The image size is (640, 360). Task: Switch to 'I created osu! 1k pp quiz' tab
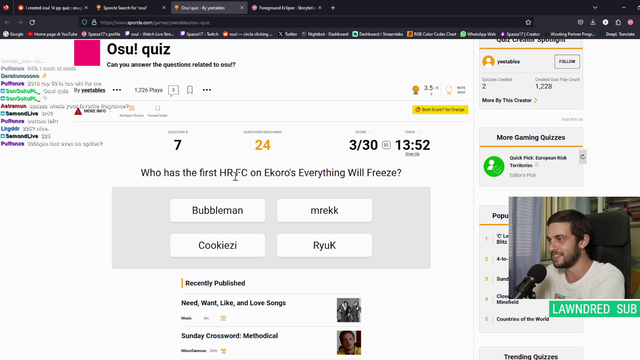point(53,8)
